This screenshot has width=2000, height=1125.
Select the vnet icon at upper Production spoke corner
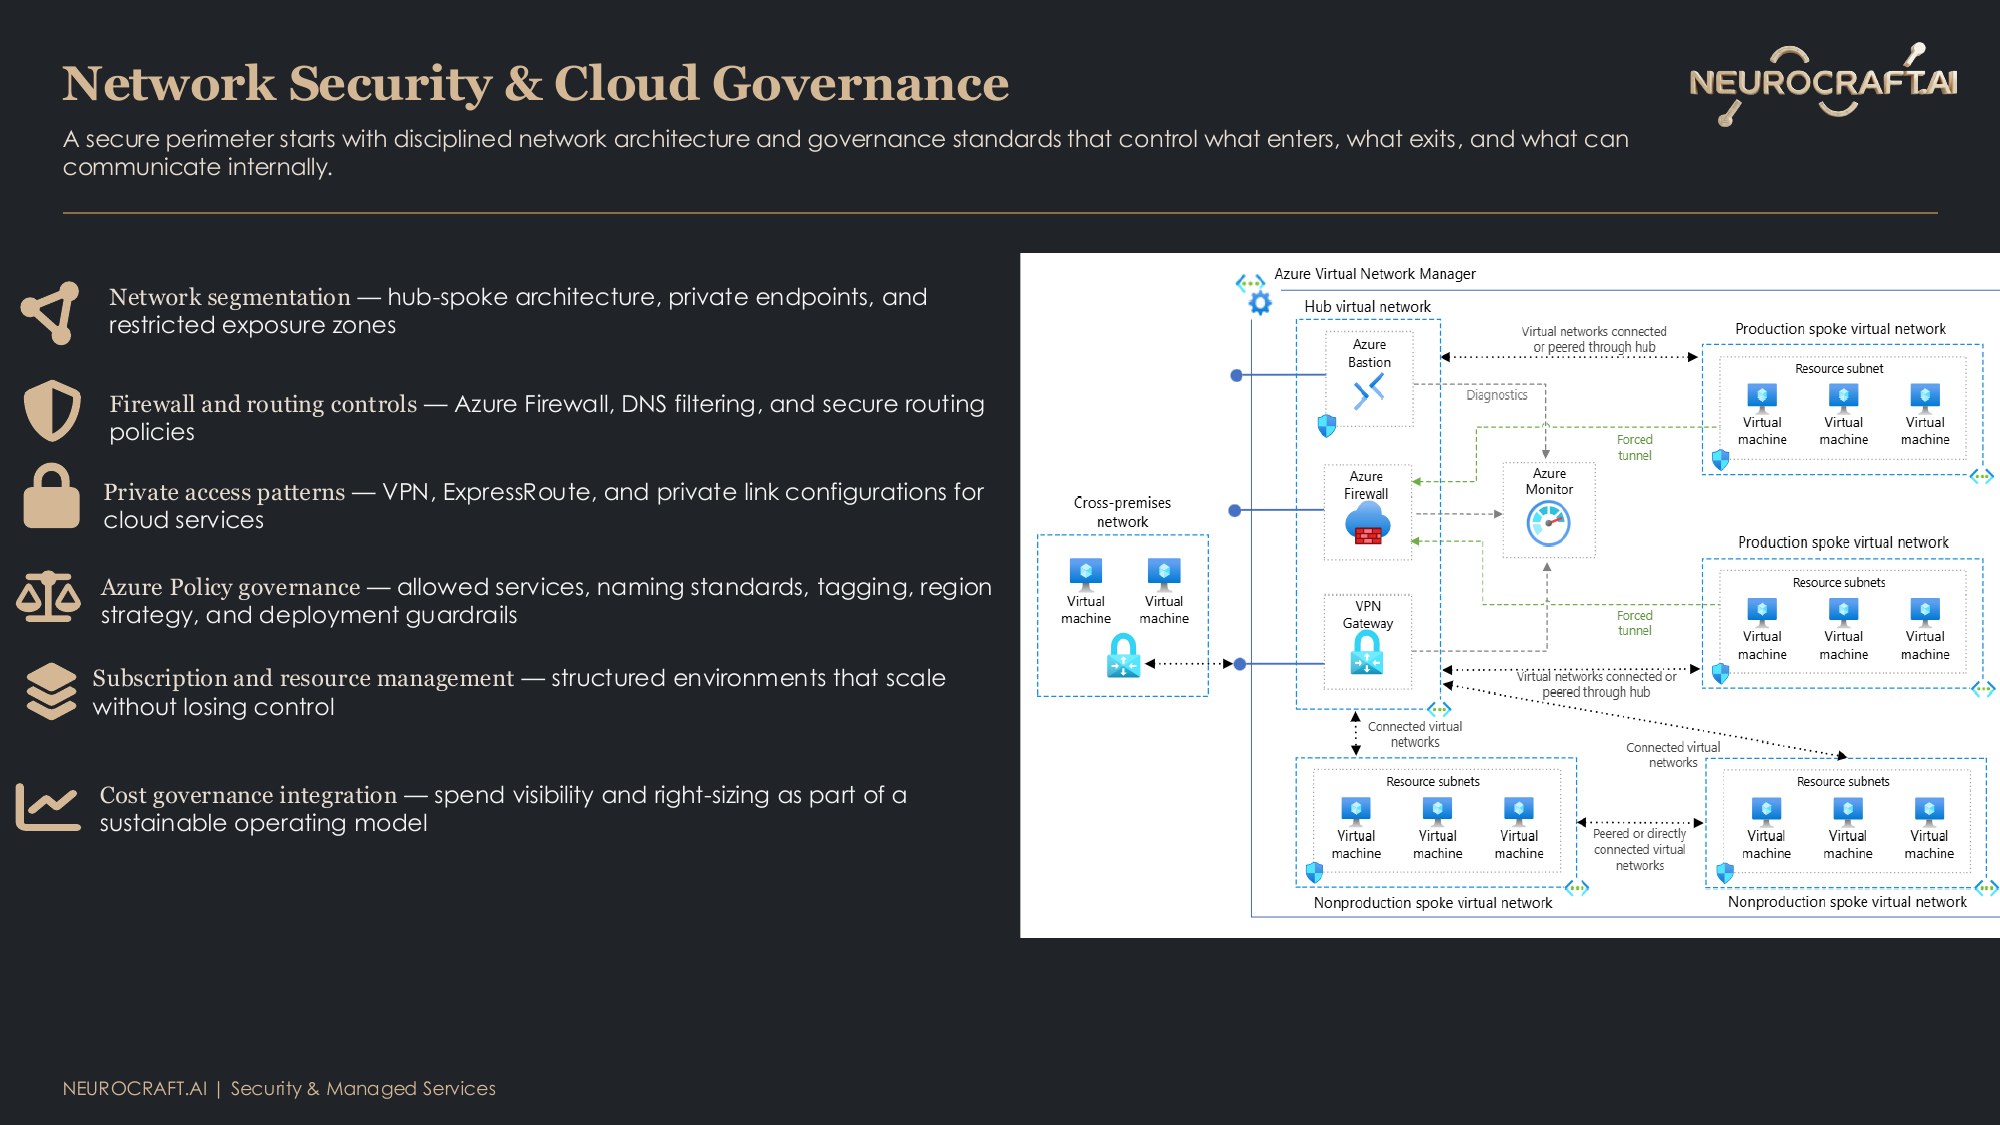[1982, 477]
